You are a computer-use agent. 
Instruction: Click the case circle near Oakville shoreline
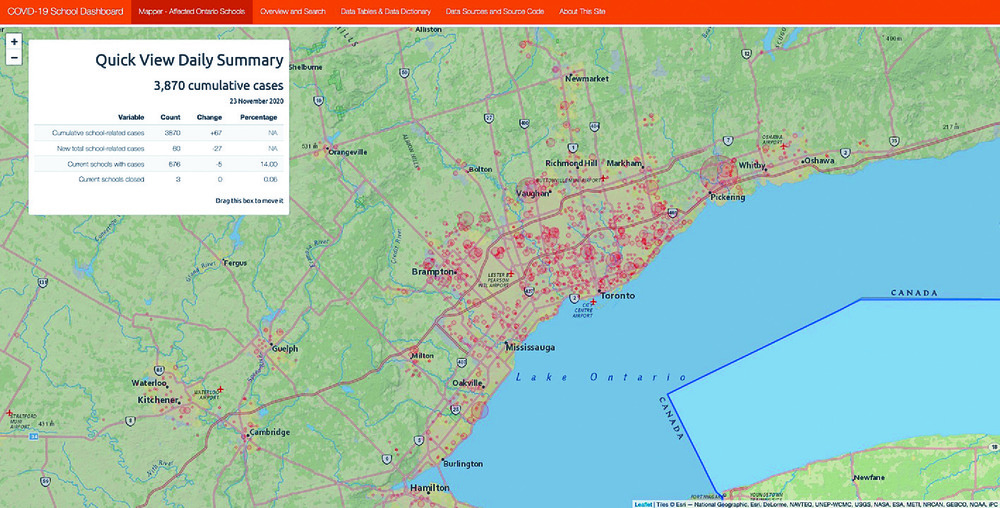click(x=479, y=407)
